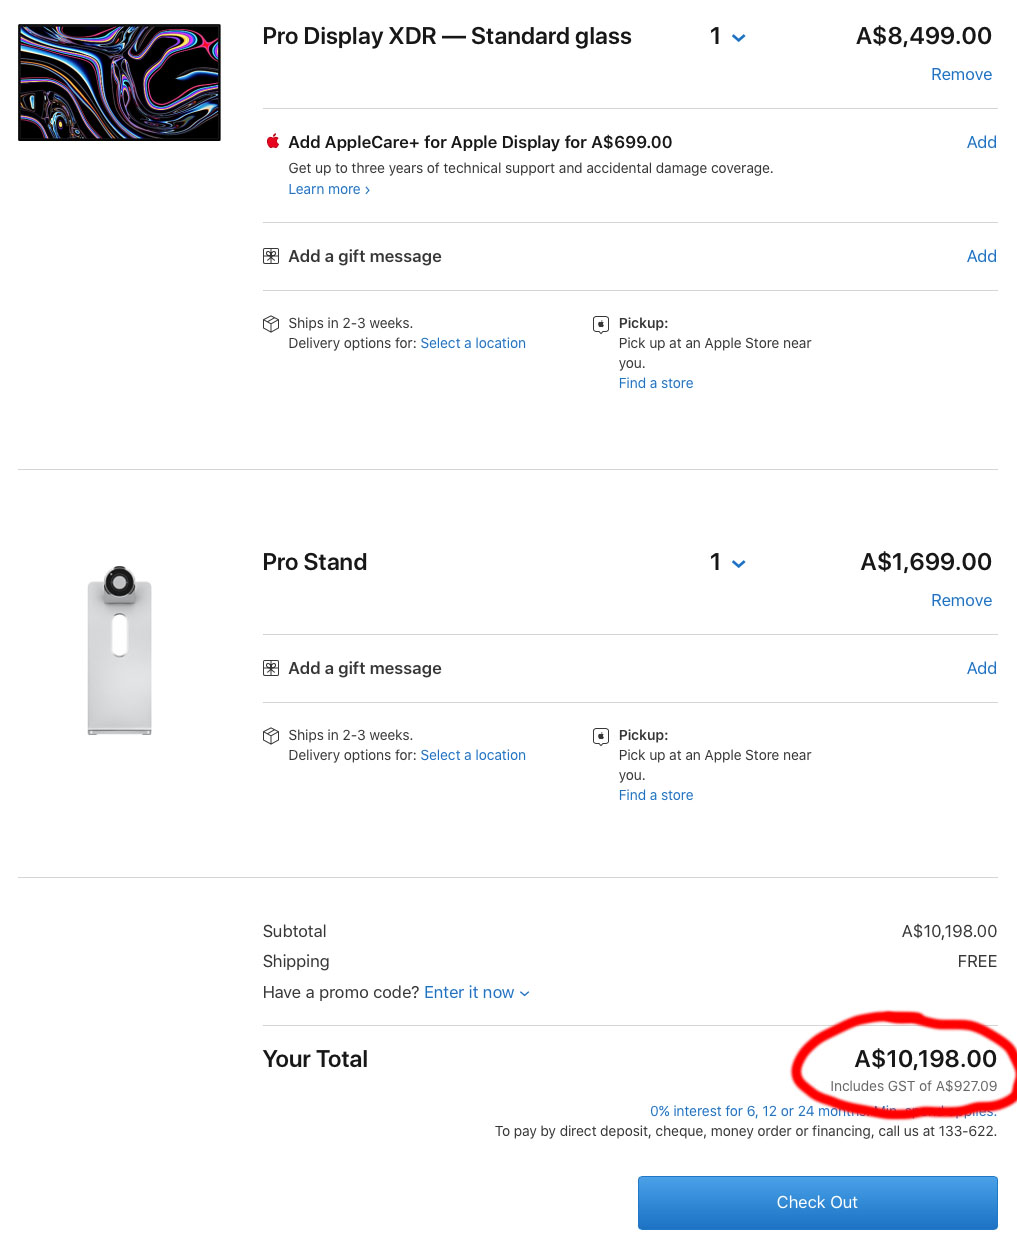Add gift message to Pro Display XDR
Screen dimensions: 1017x1251
click(981, 256)
